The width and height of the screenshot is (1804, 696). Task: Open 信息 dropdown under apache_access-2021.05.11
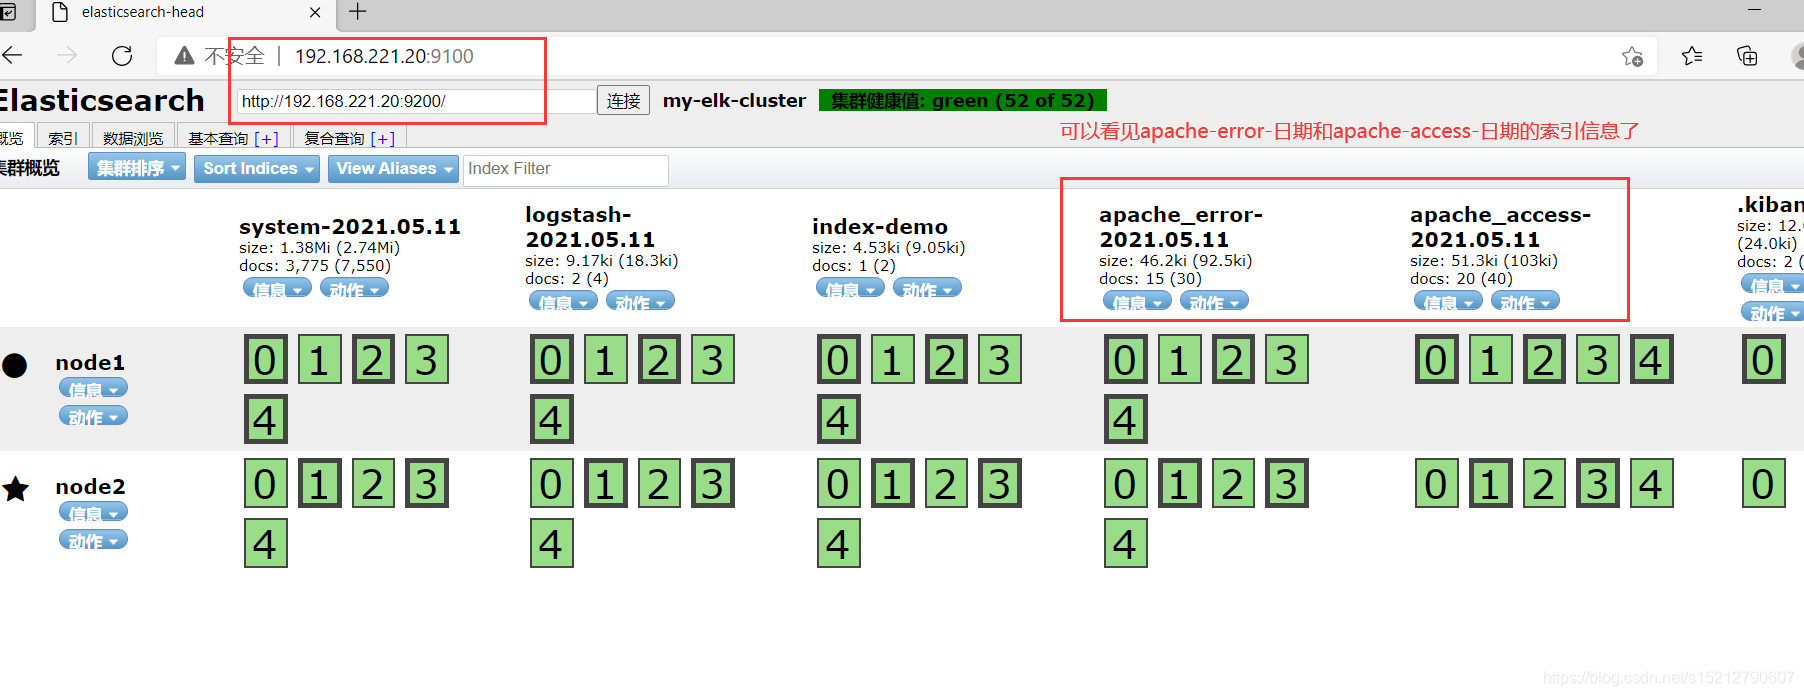click(x=1448, y=302)
